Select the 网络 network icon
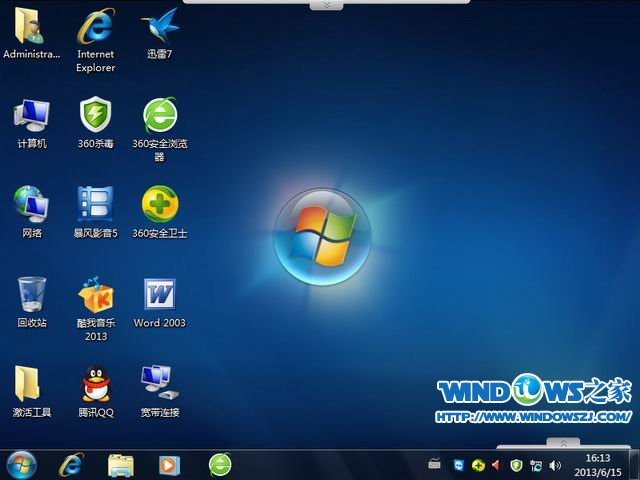 (32, 204)
